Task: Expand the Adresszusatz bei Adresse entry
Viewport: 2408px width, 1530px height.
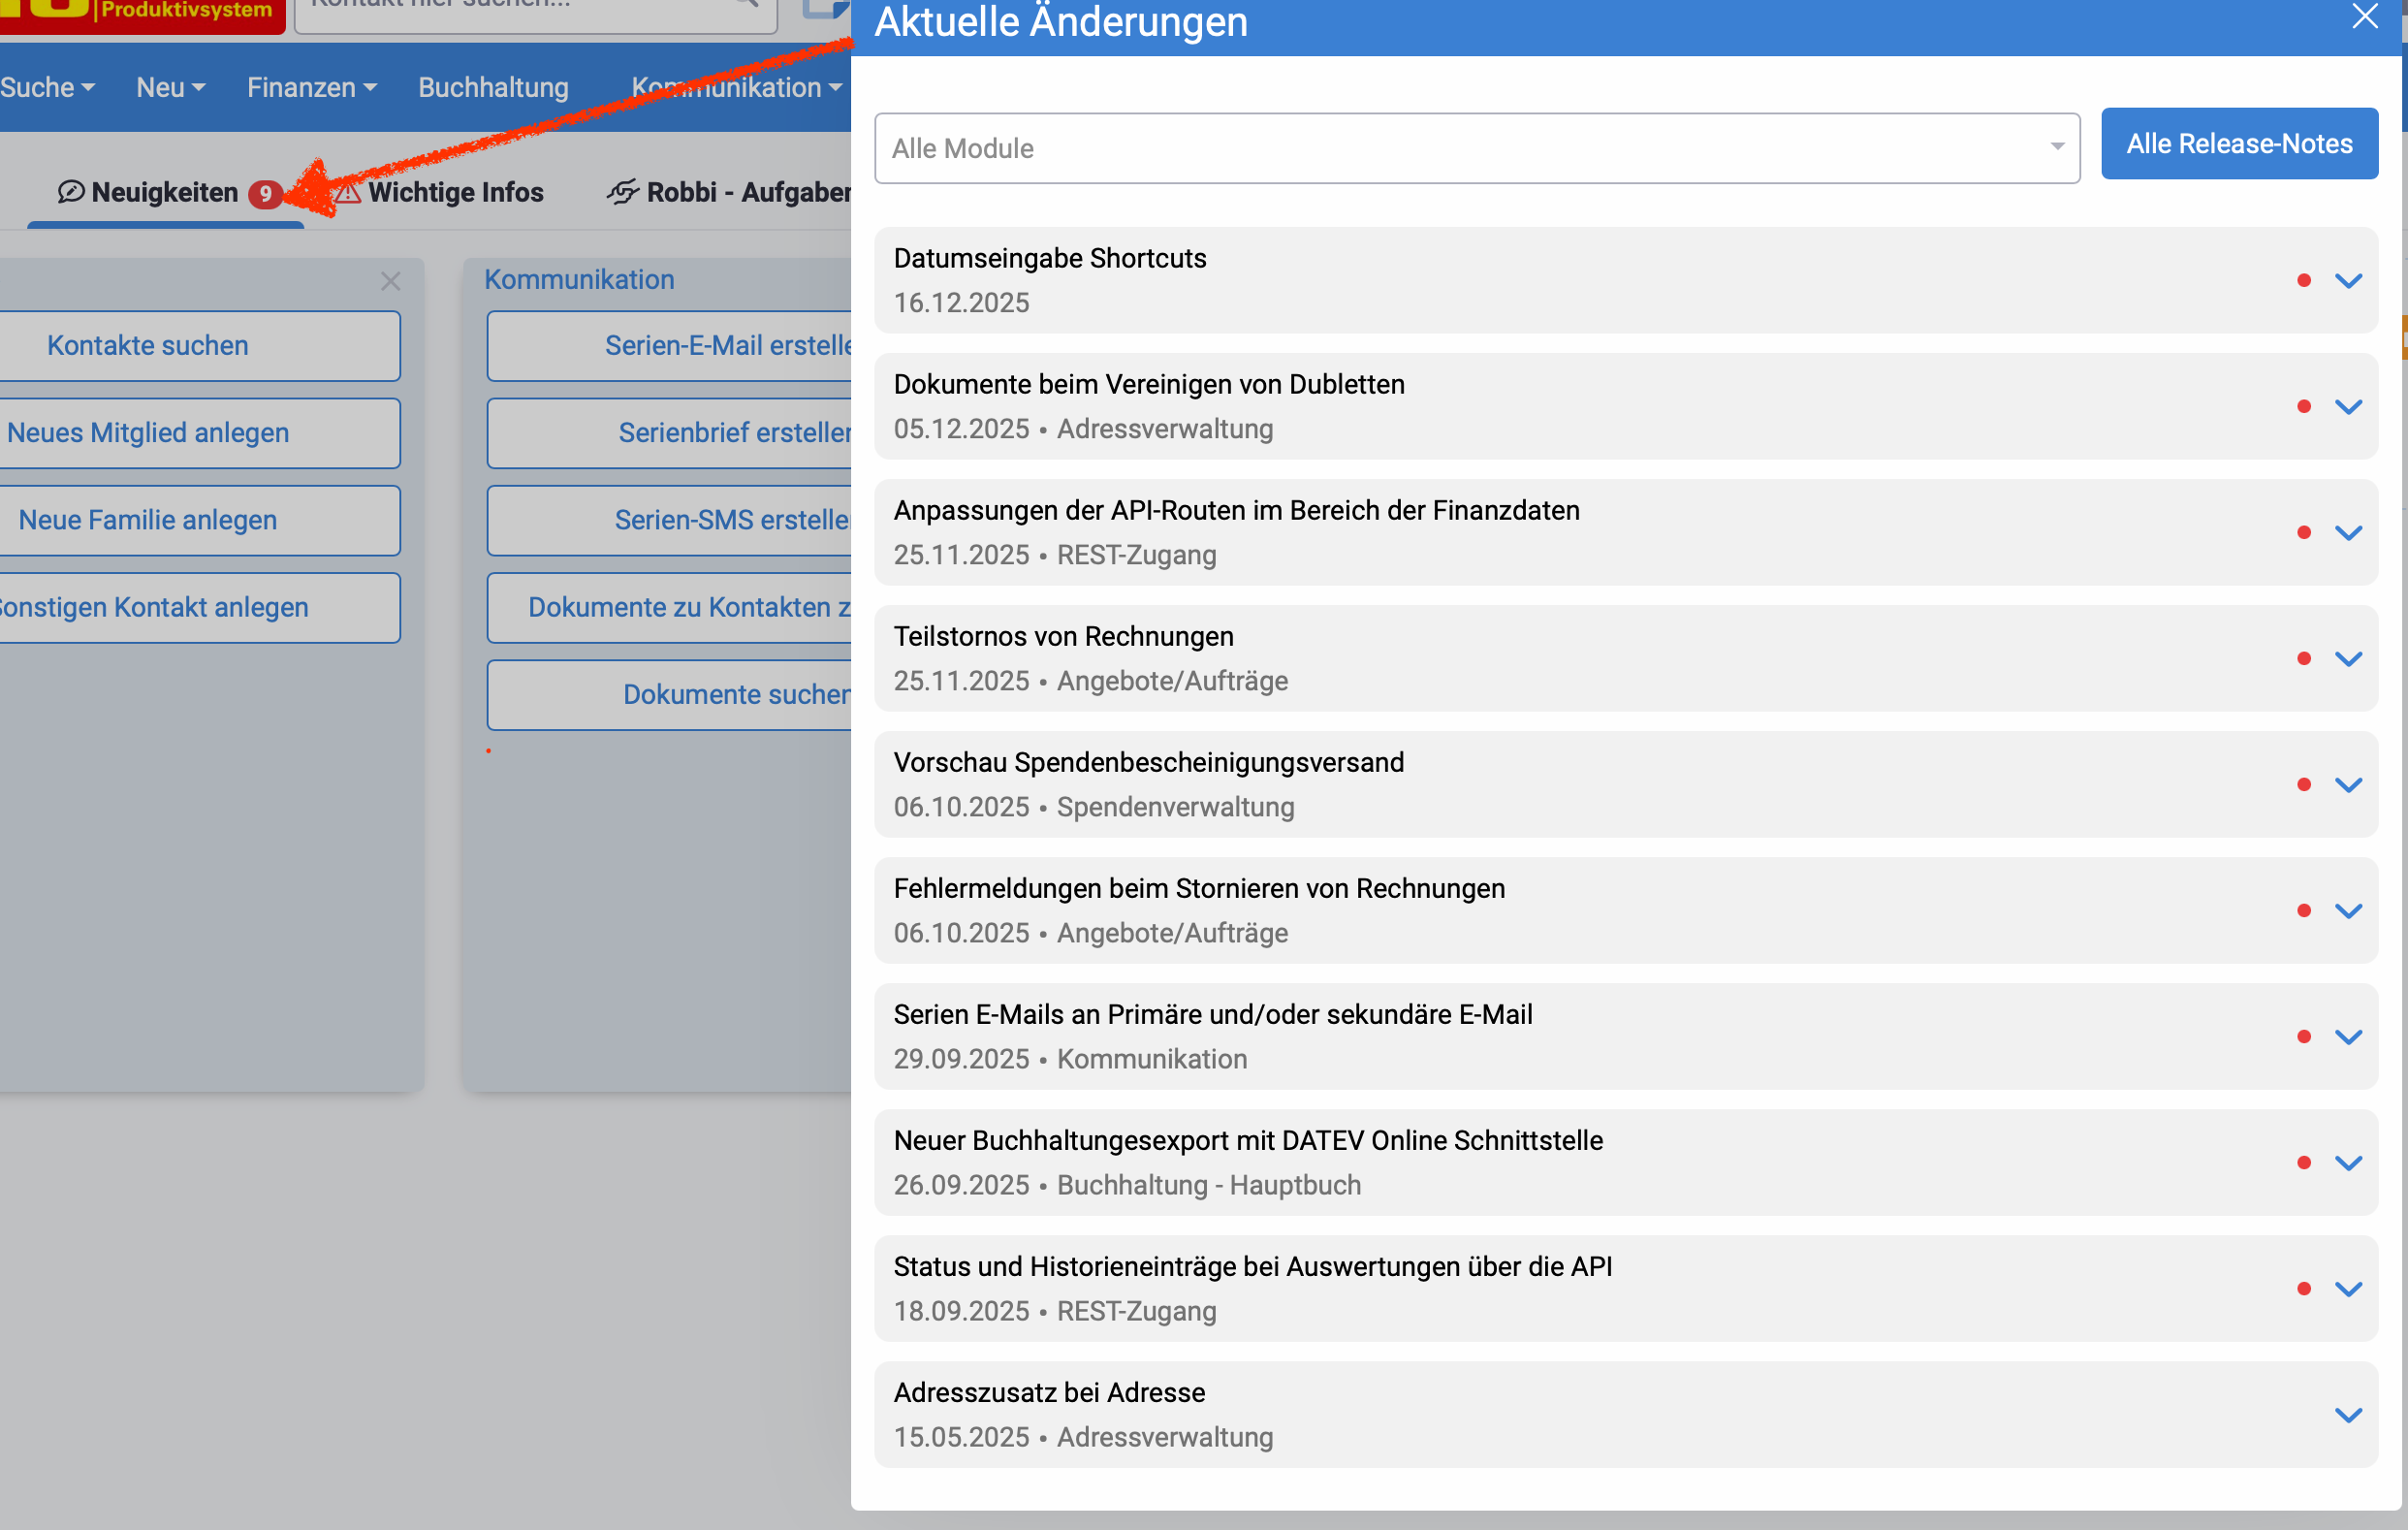Action: tap(2347, 1415)
